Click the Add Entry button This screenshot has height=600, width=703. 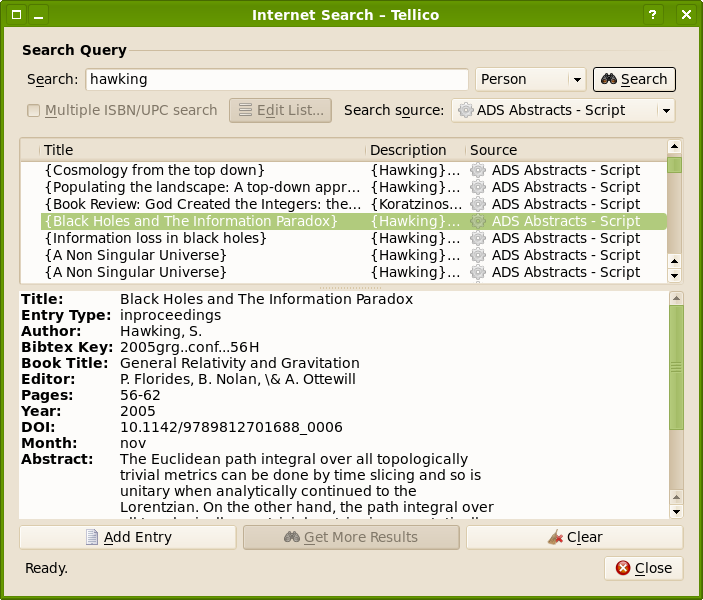pos(128,537)
